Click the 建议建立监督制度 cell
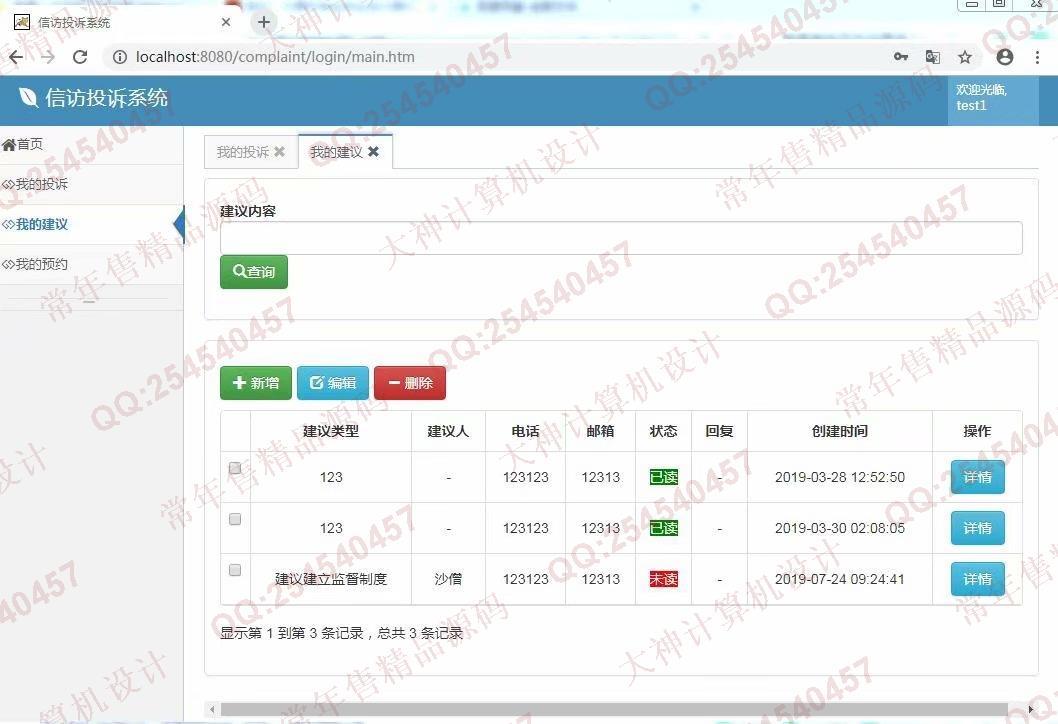The height and width of the screenshot is (724, 1058). (331, 579)
